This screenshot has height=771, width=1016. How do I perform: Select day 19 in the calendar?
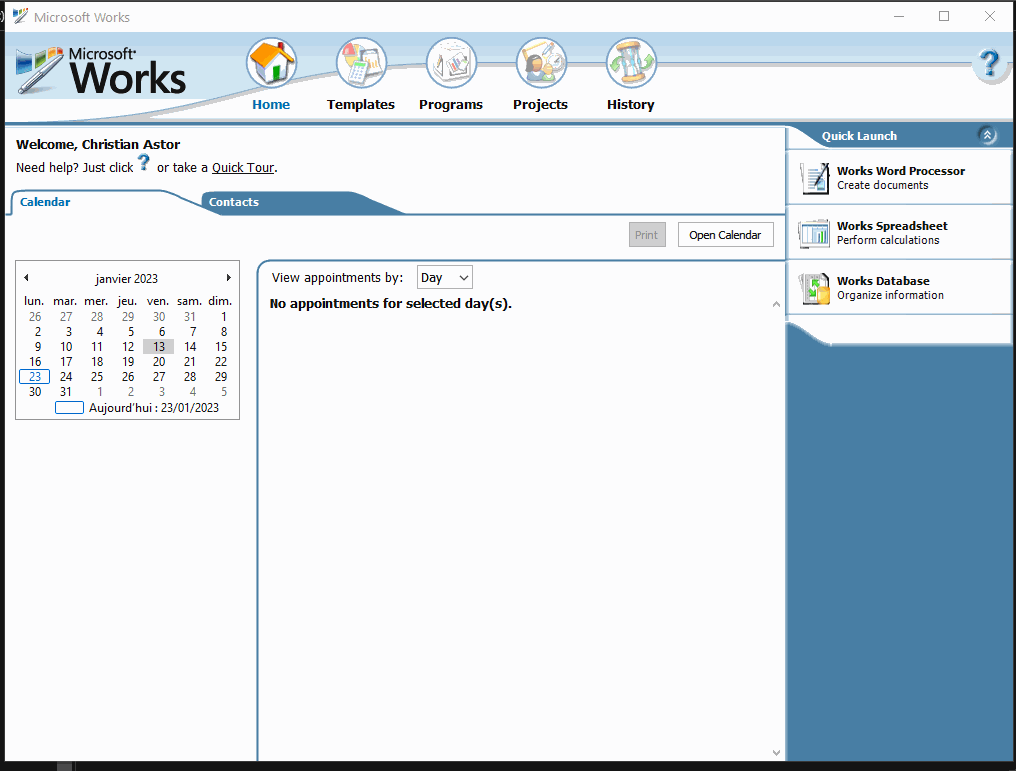[x=128, y=362]
